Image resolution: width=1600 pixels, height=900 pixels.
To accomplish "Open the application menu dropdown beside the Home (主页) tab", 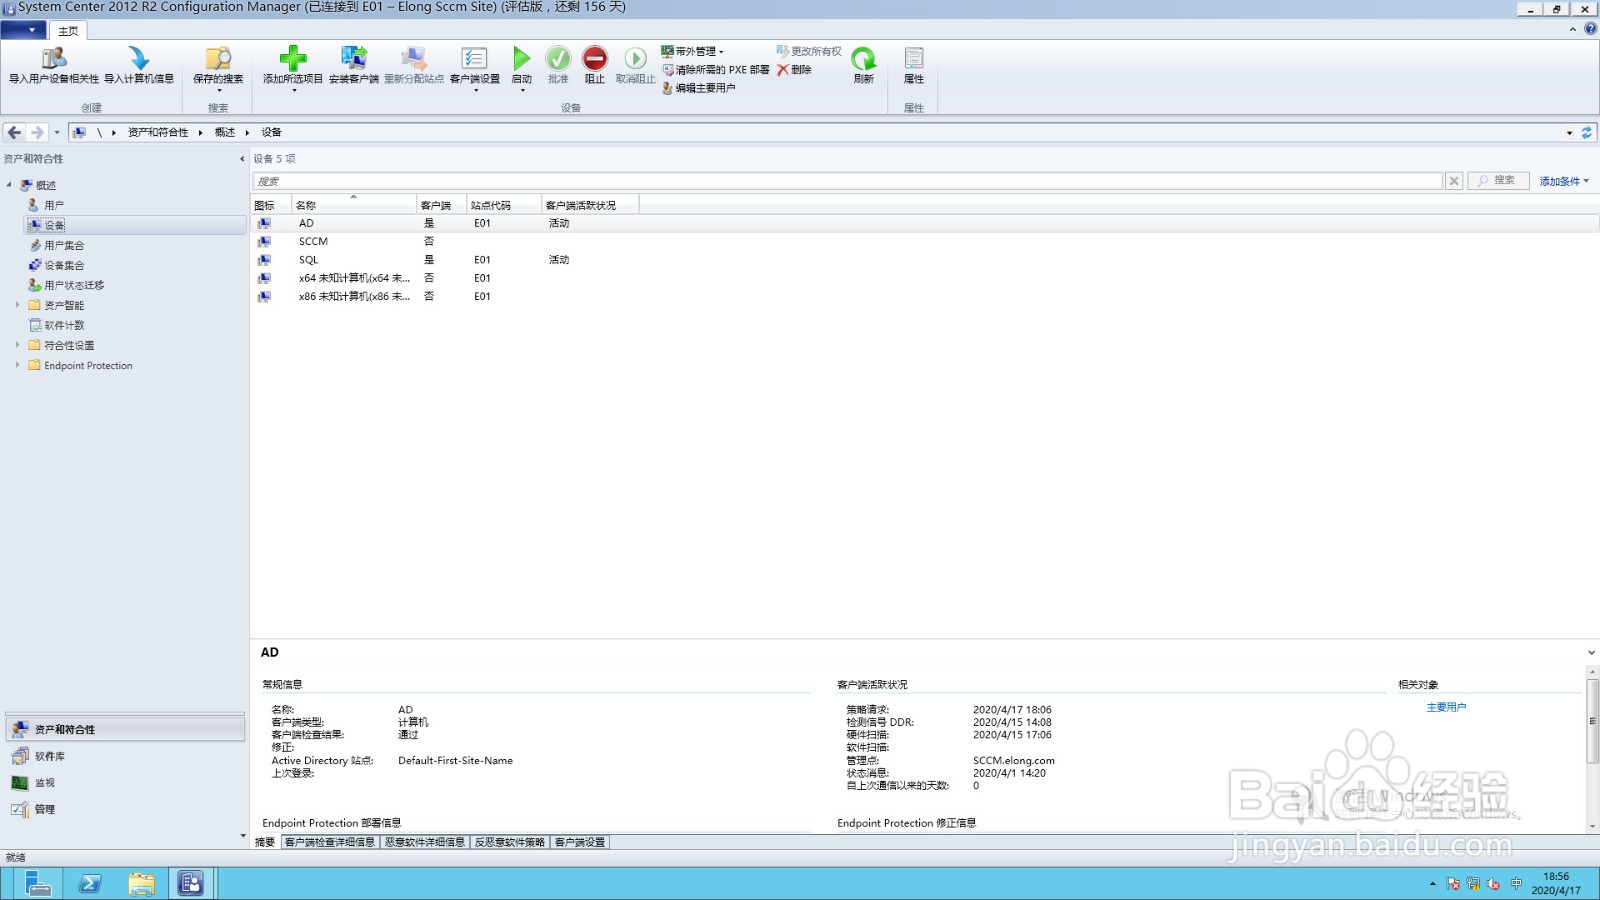I will (x=23, y=30).
